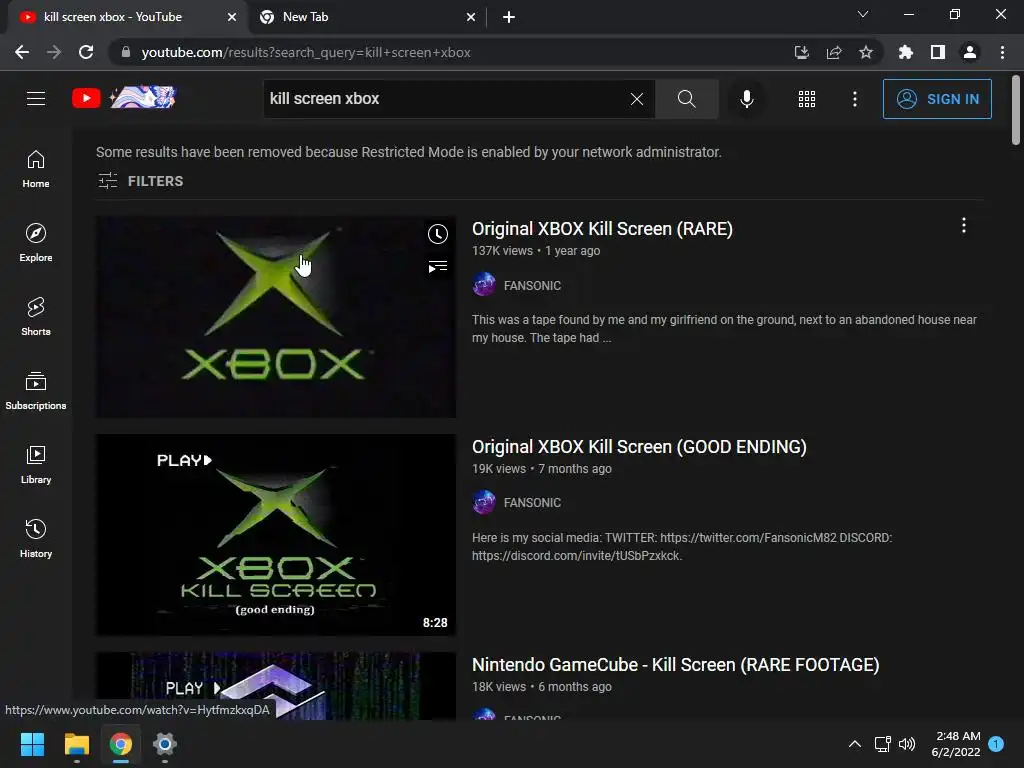Image resolution: width=1024 pixels, height=768 pixels.
Task: Reload the page
Action: coord(86,52)
